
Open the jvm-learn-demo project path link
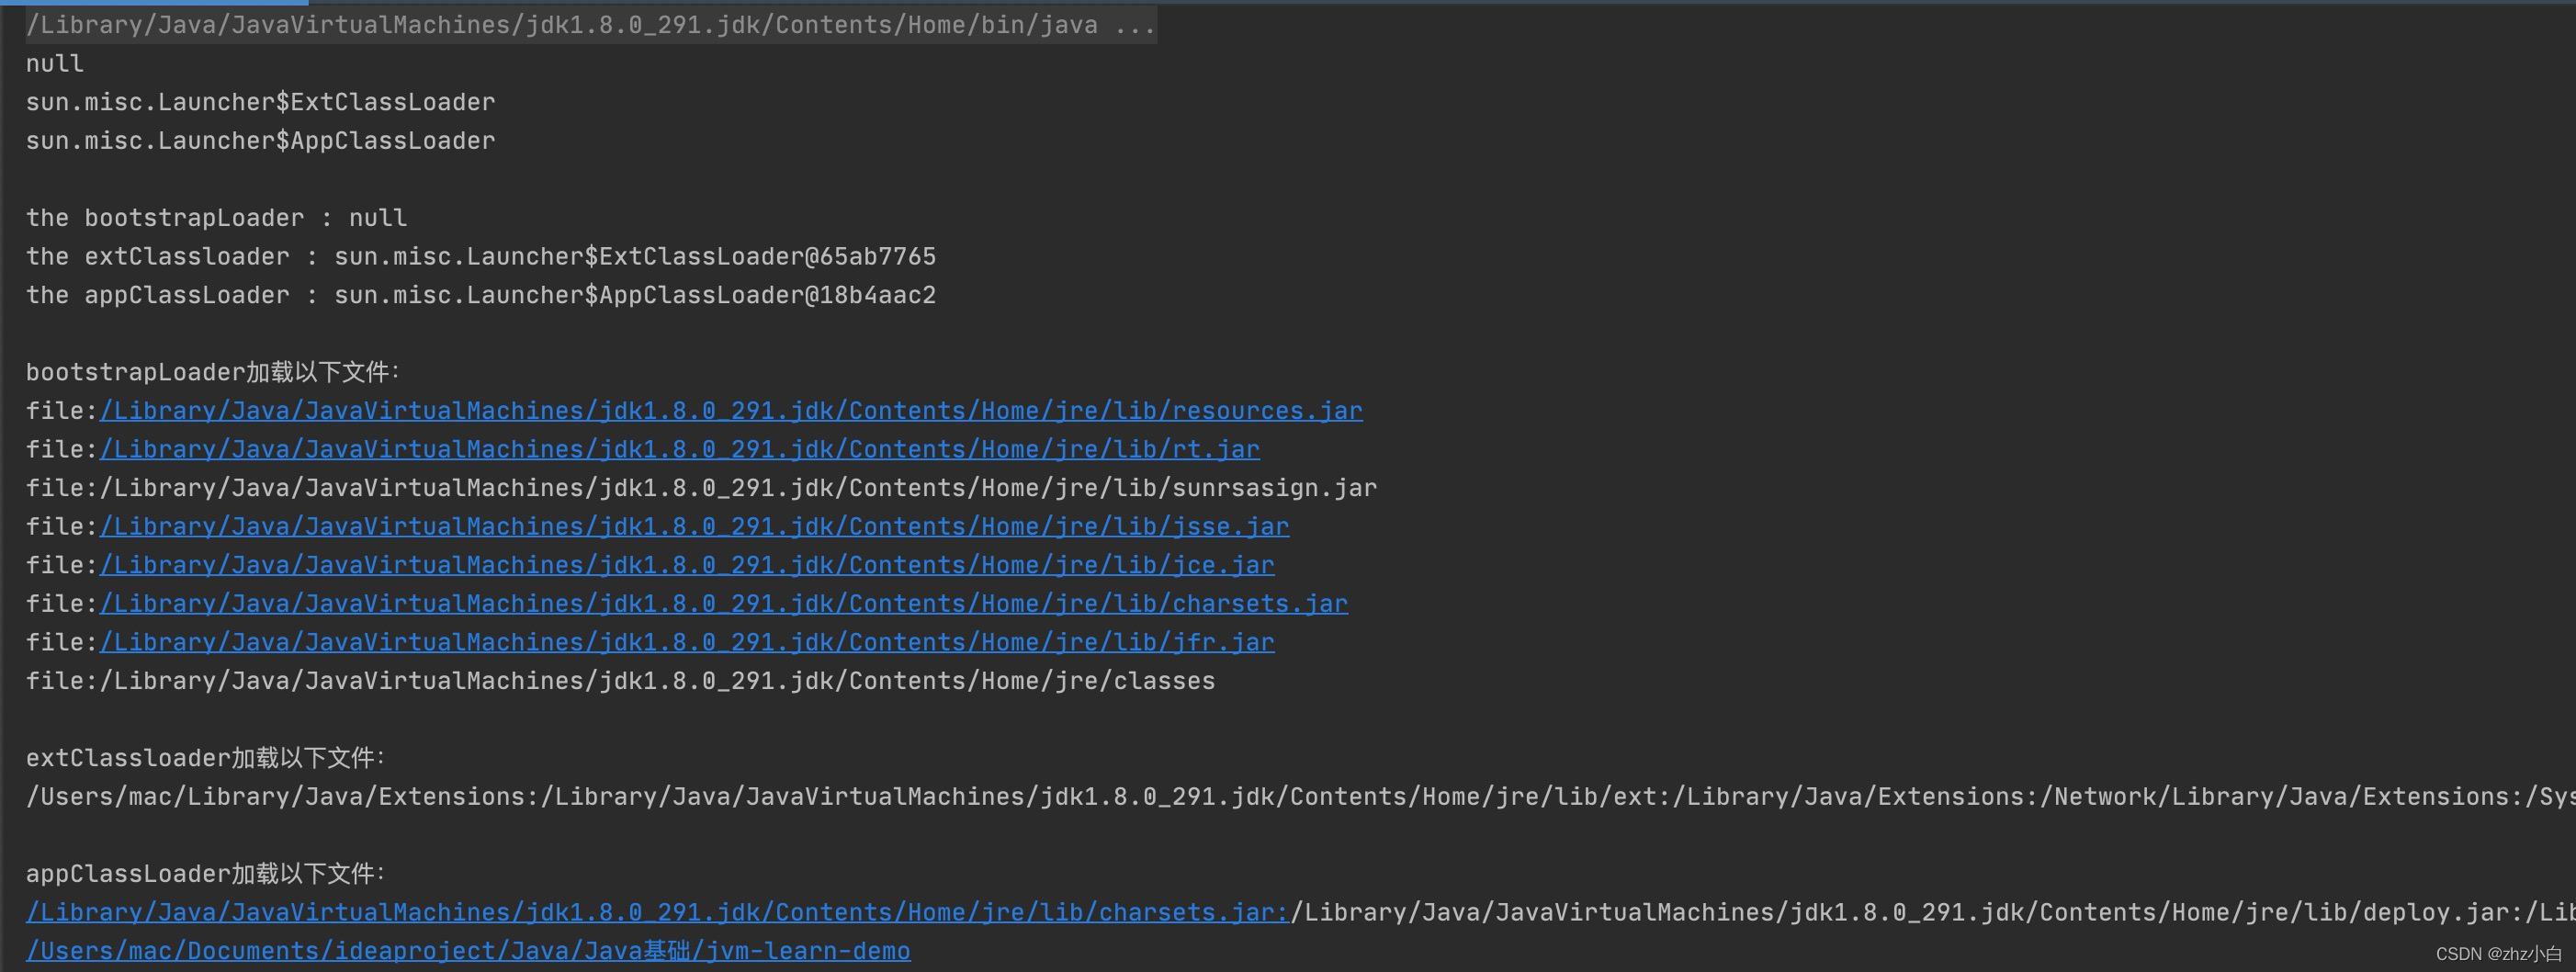coord(468,951)
